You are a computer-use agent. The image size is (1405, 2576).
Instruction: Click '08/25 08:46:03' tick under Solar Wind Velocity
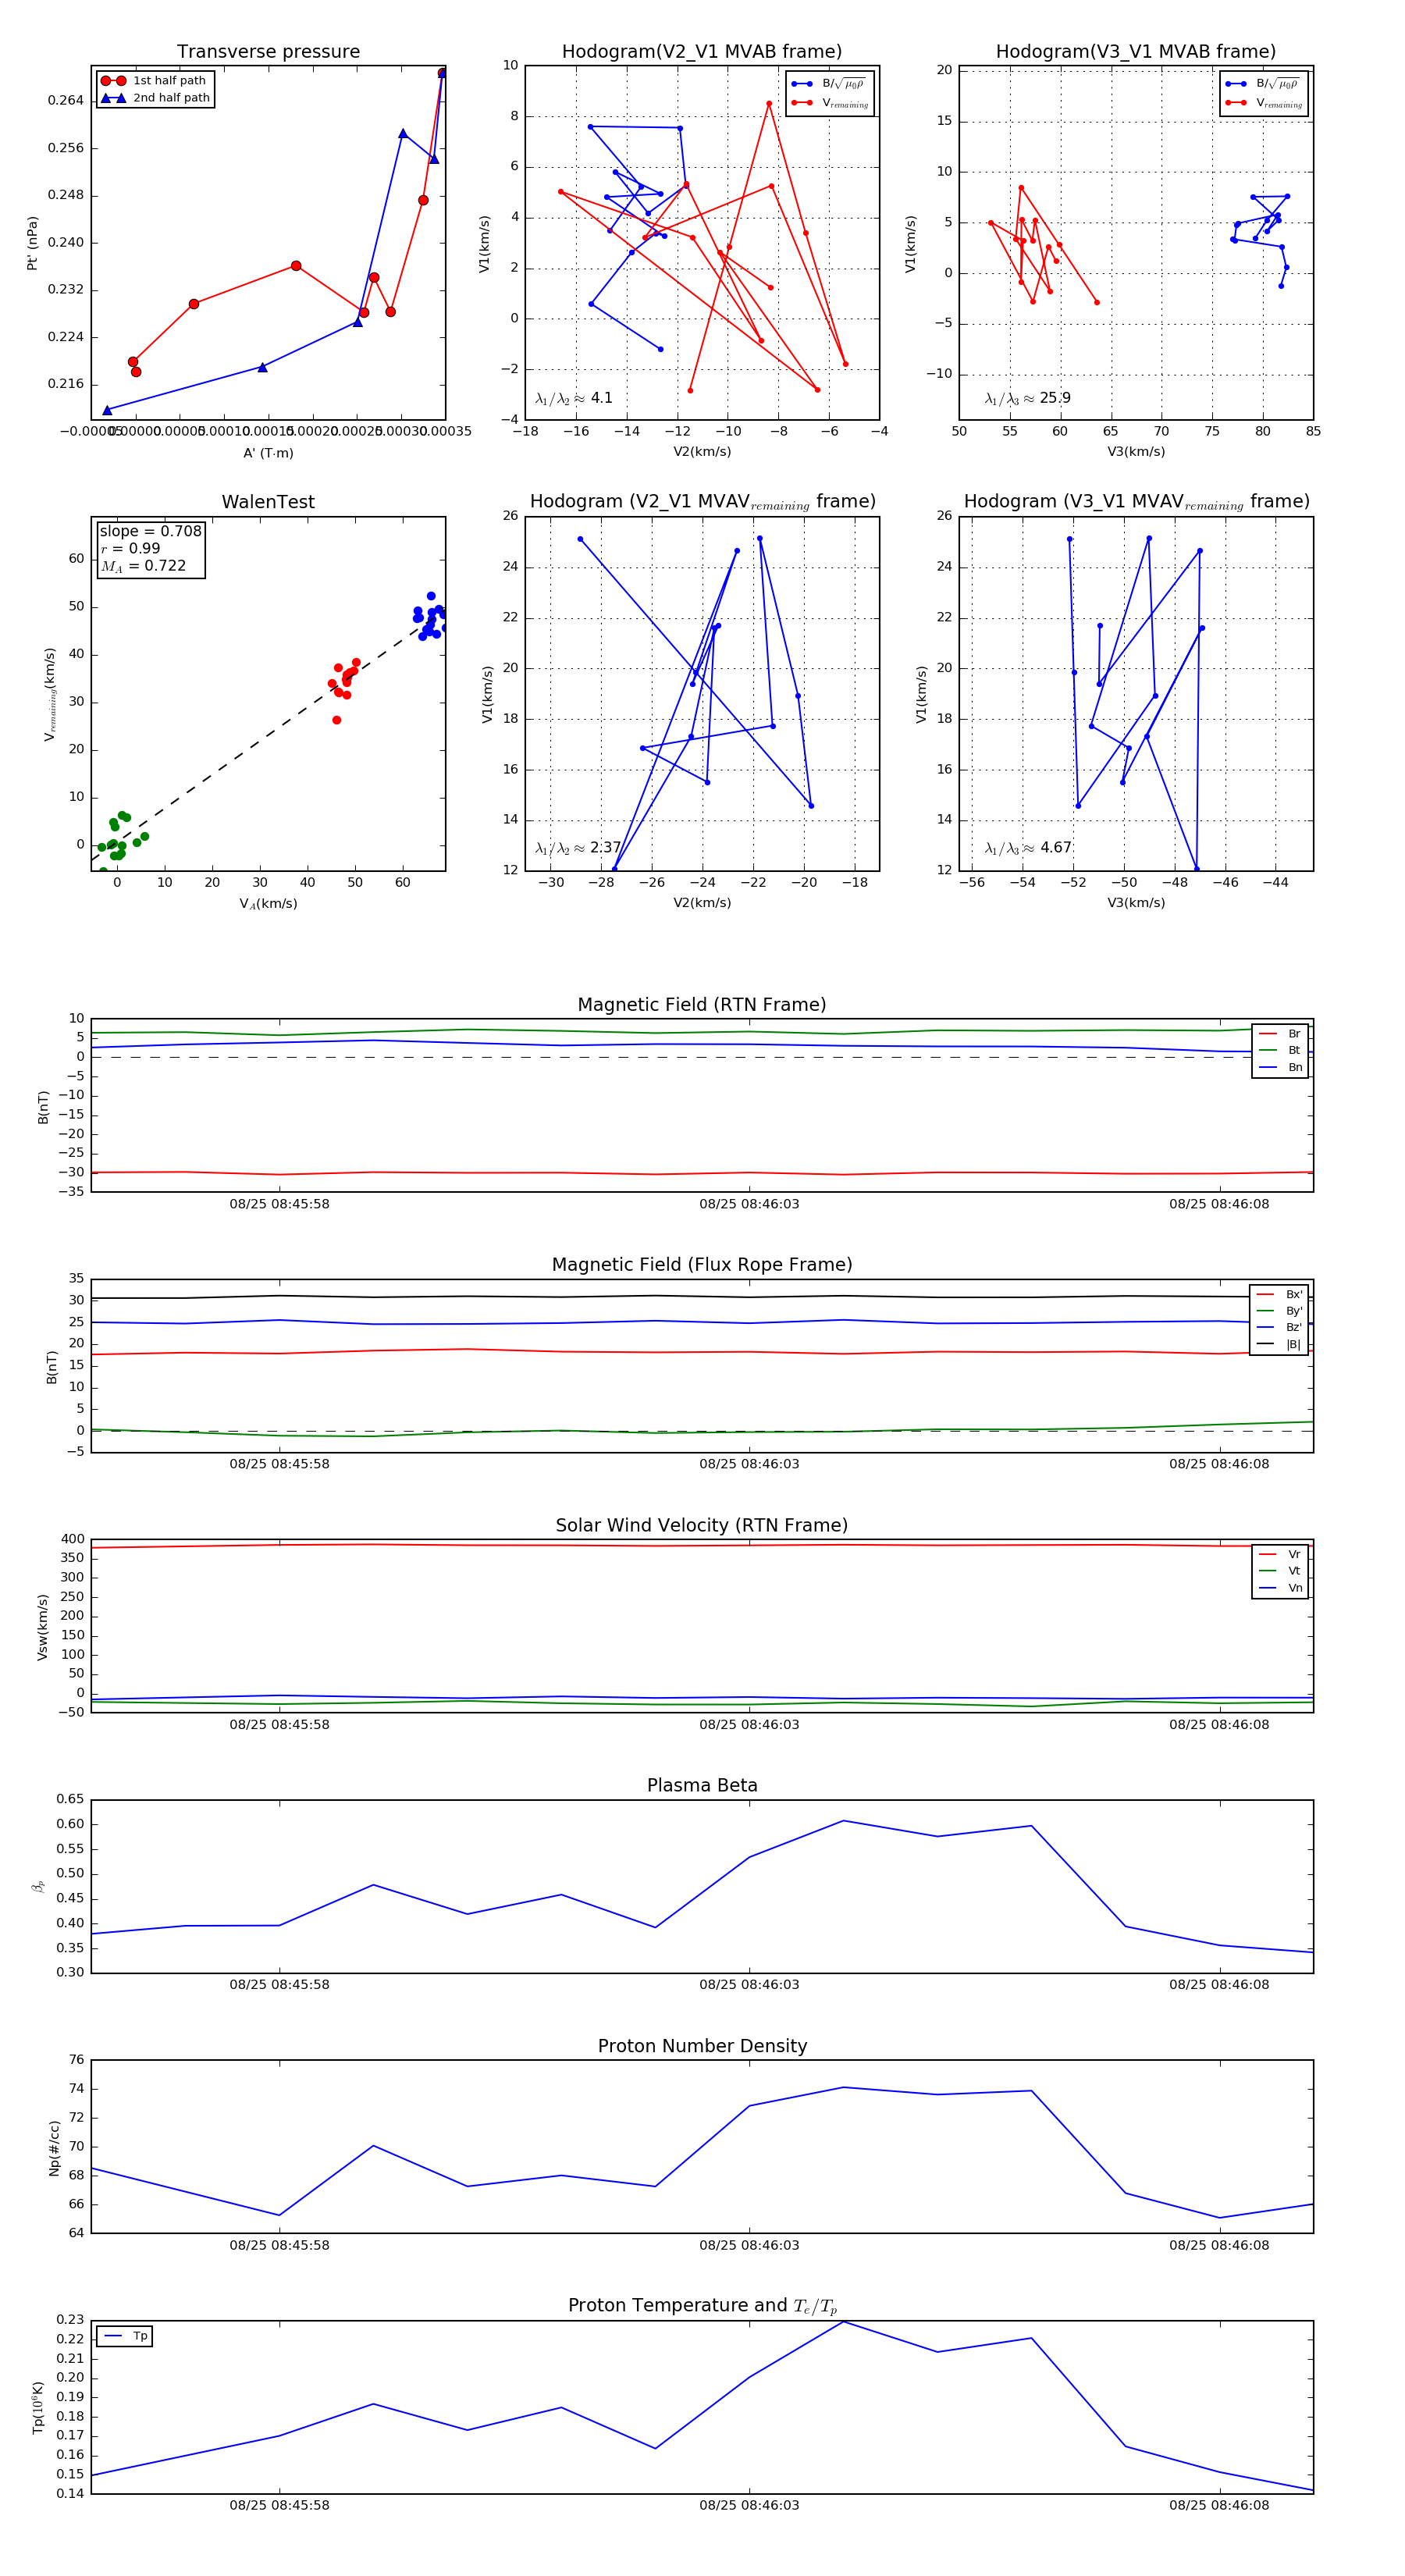point(749,1724)
